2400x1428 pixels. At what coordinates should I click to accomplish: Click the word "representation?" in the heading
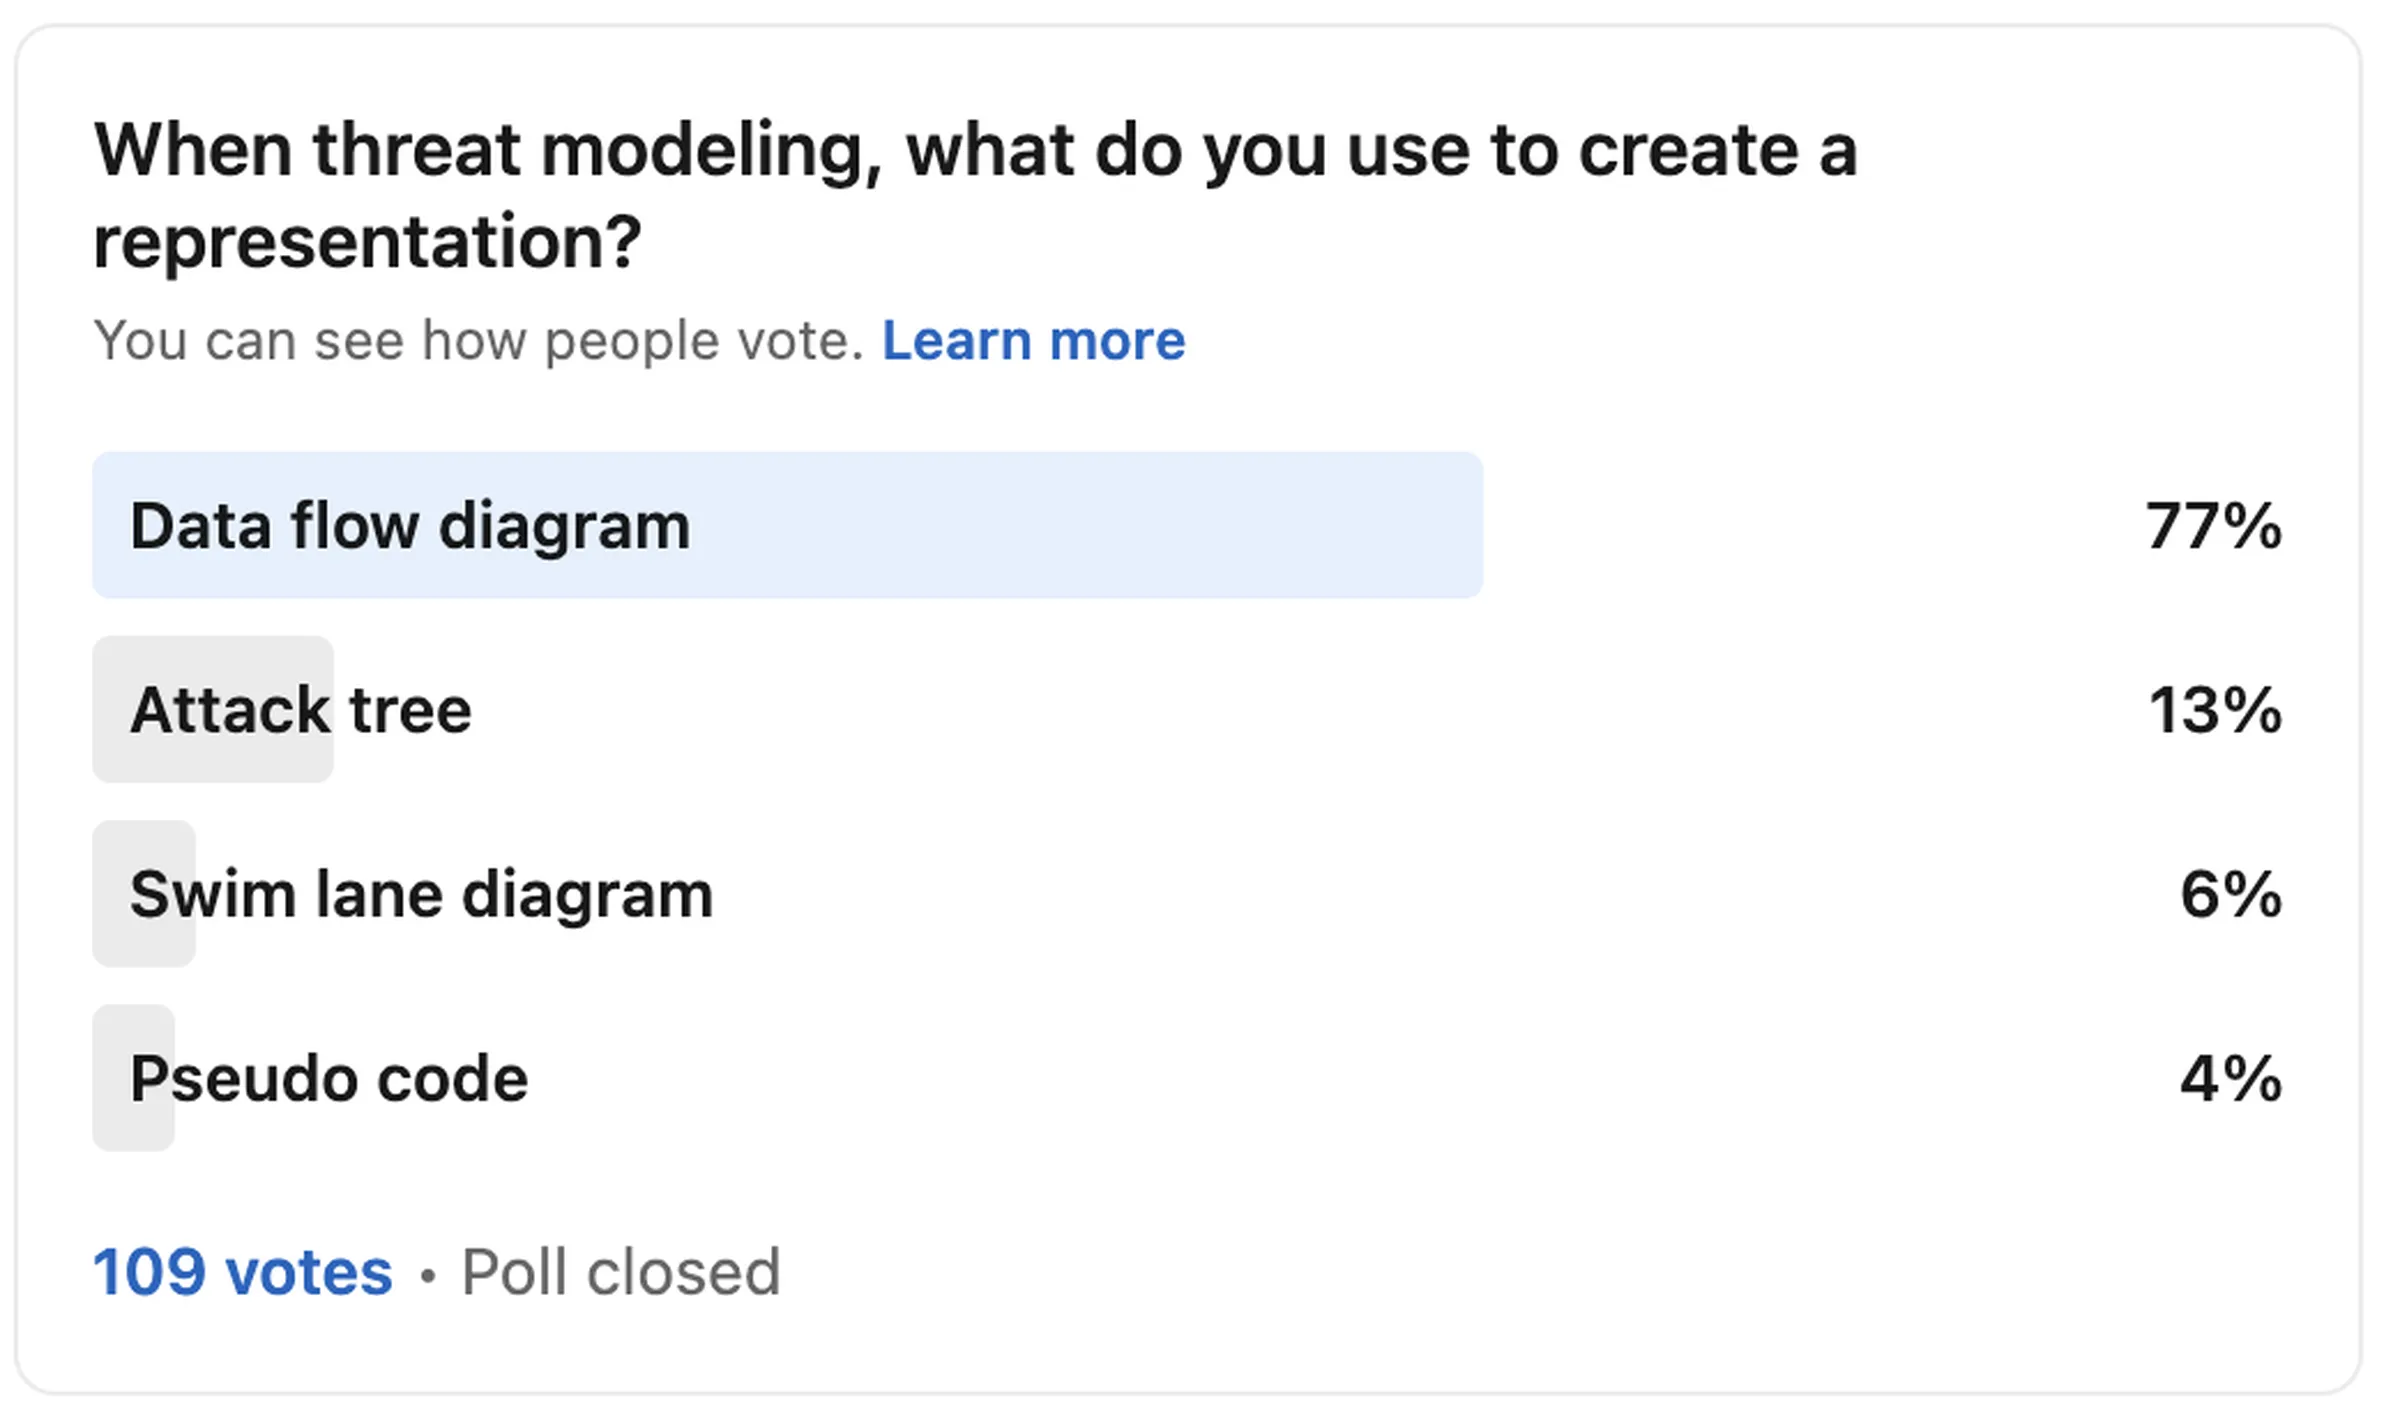[367, 242]
